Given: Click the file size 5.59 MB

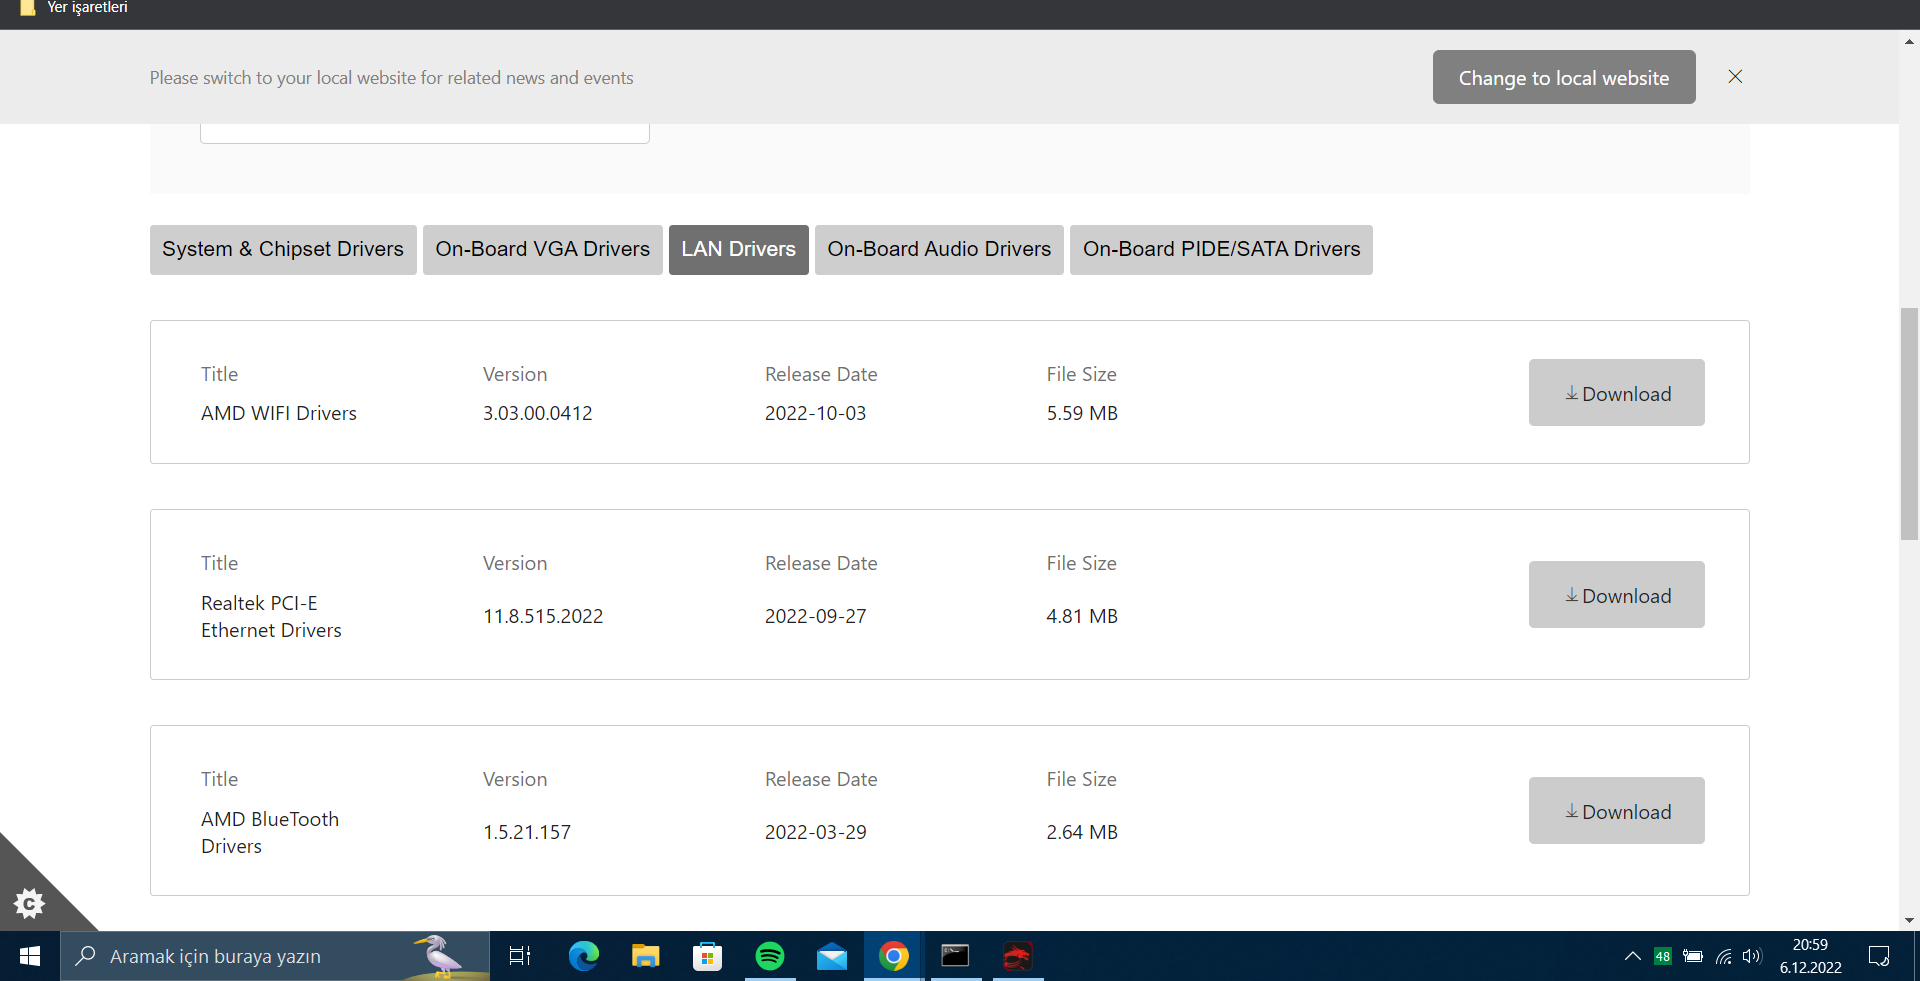Looking at the screenshot, I should (x=1082, y=413).
